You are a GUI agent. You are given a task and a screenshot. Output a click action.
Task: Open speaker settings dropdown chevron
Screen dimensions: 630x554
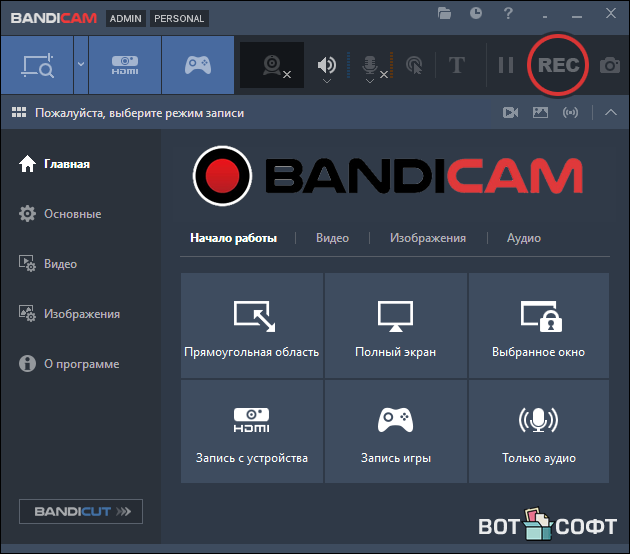tap(327, 81)
